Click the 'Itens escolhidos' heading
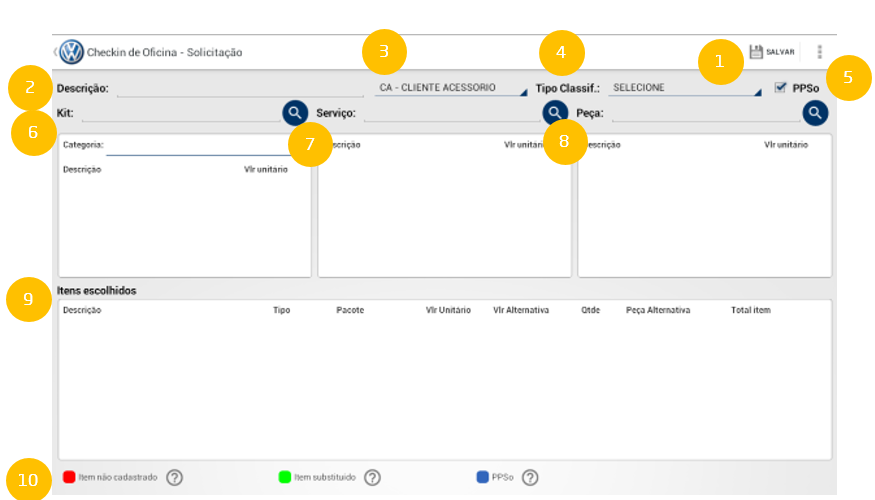 pos(97,291)
